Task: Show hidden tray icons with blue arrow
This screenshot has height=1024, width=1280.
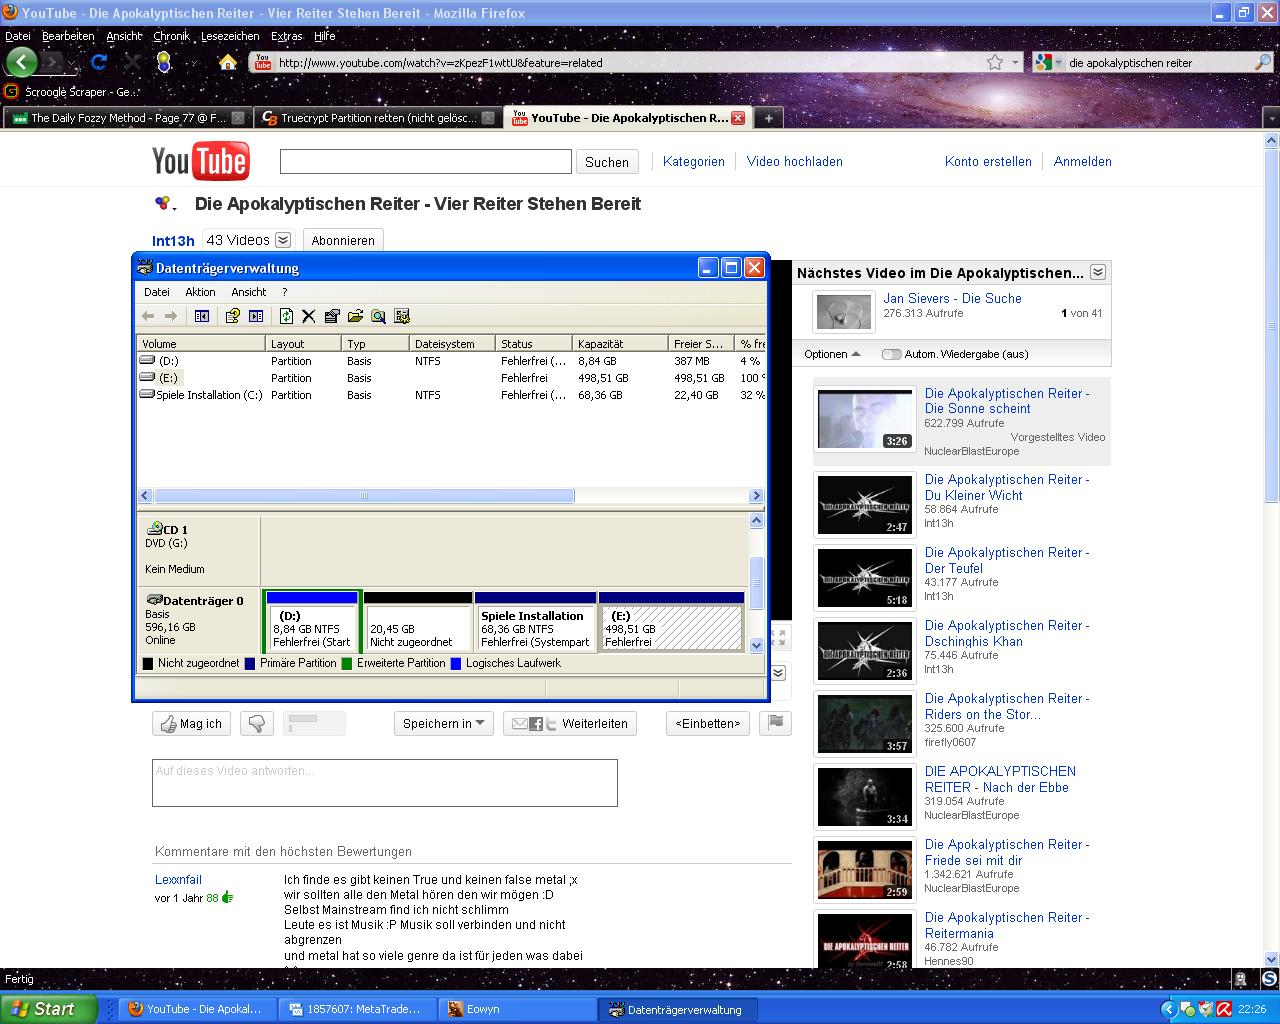Action: pyautogui.click(x=1168, y=1009)
